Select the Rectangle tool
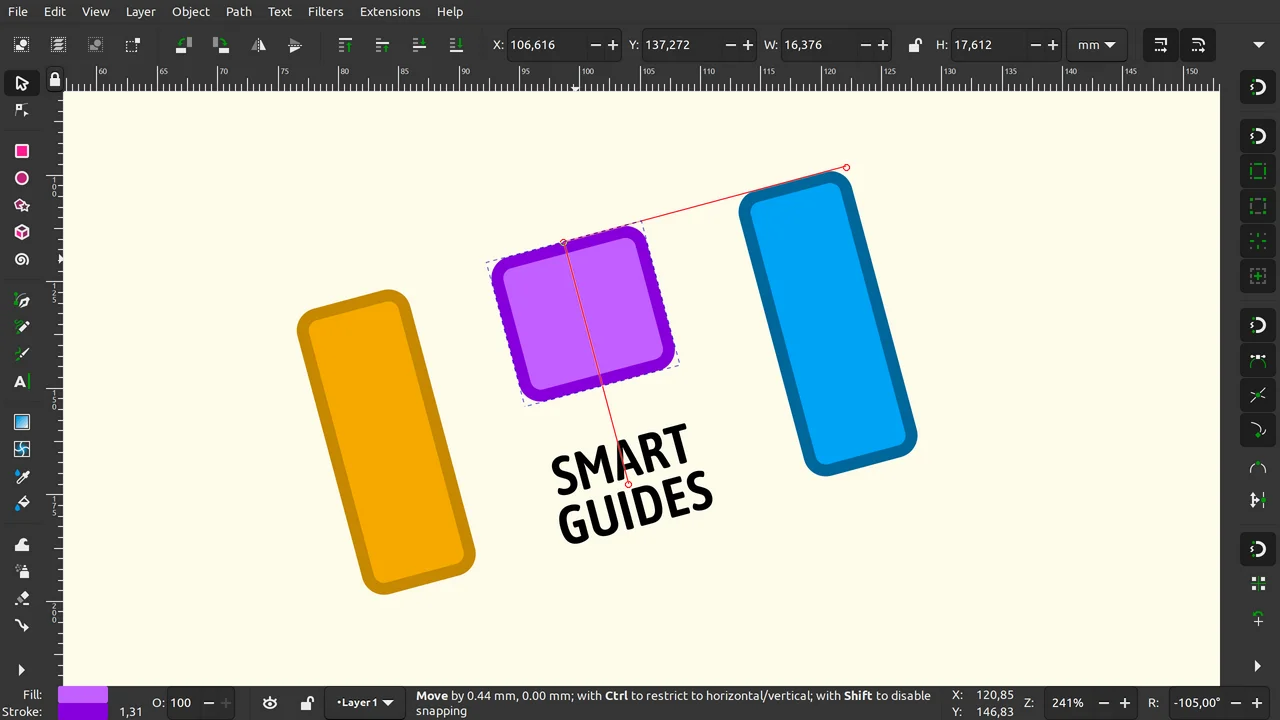This screenshot has height=720, width=1280. [21, 151]
